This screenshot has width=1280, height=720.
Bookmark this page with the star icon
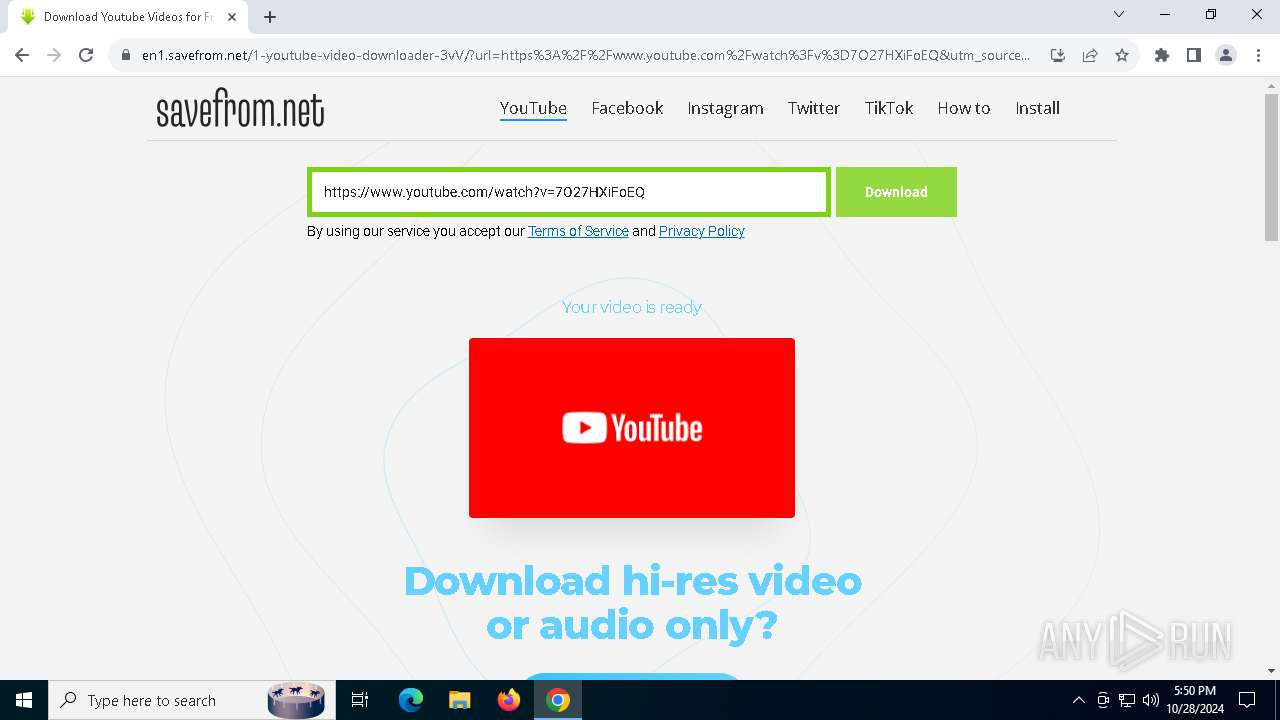point(1122,55)
